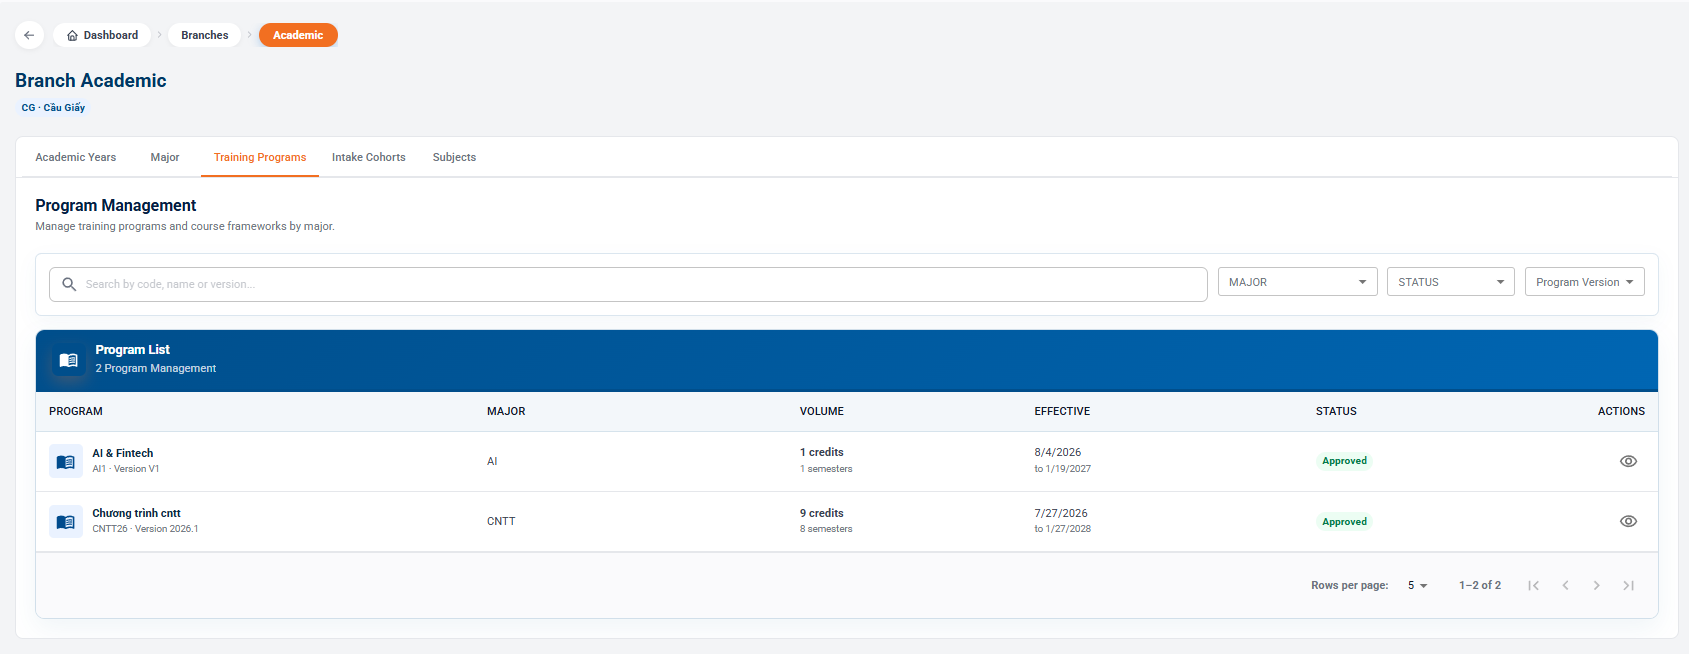The image size is (1689, 654).
Task: Switch to Academic Years tab
Action: tap(76, 157)
